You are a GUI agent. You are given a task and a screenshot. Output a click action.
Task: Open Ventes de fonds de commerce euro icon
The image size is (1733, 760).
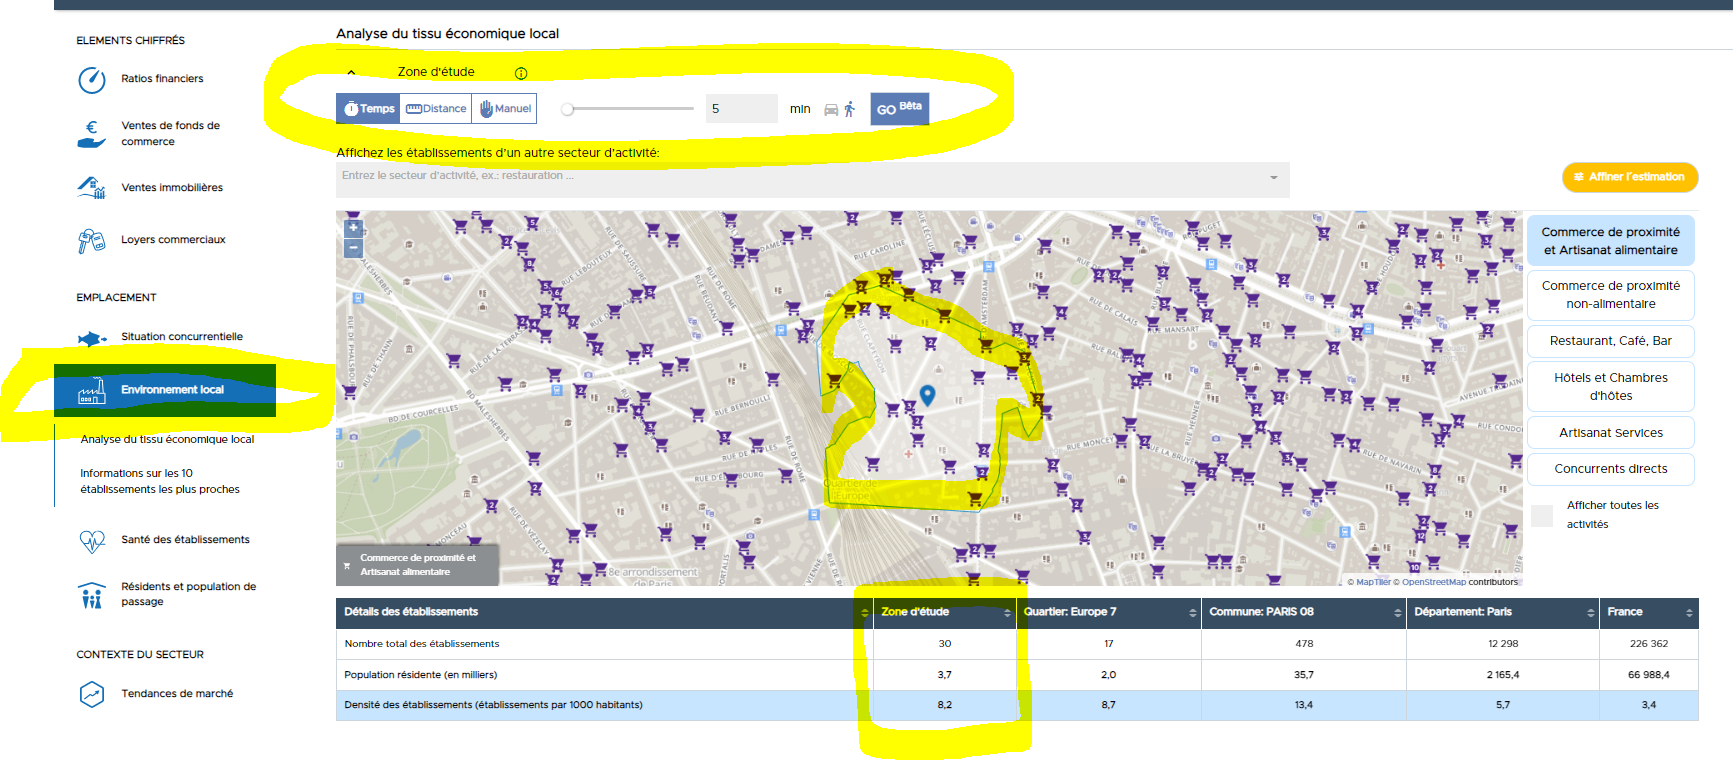[x=92, y=134]
